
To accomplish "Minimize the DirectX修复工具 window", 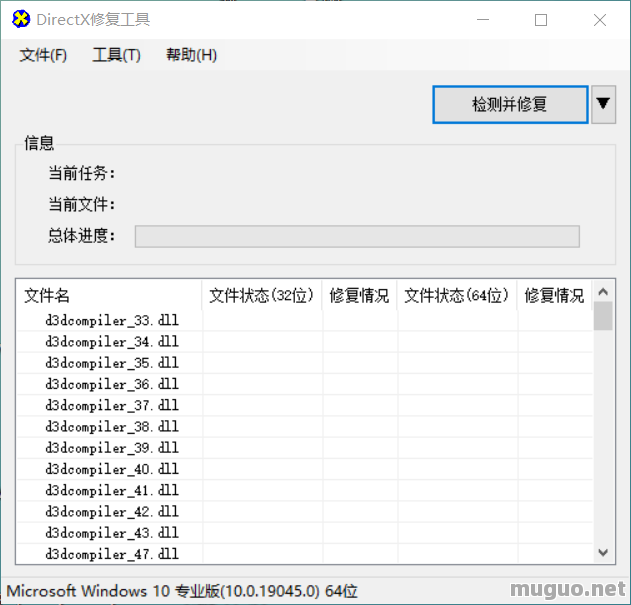I will (483, 20).
